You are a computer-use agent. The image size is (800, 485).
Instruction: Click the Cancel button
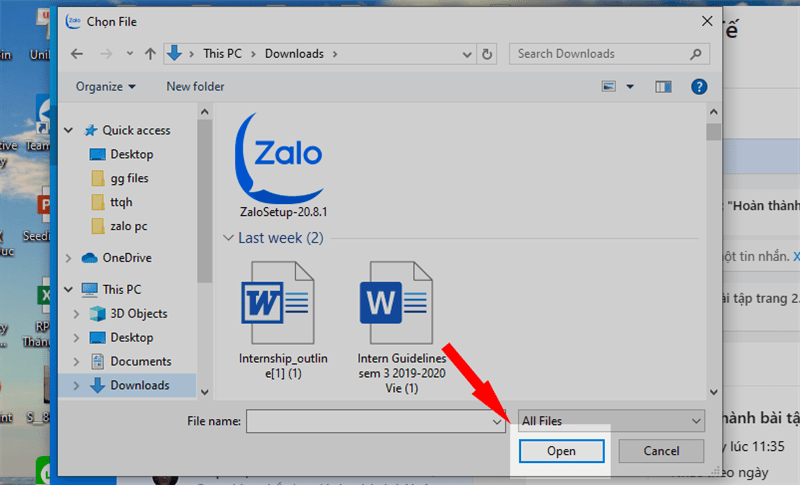tap(661, 451)
